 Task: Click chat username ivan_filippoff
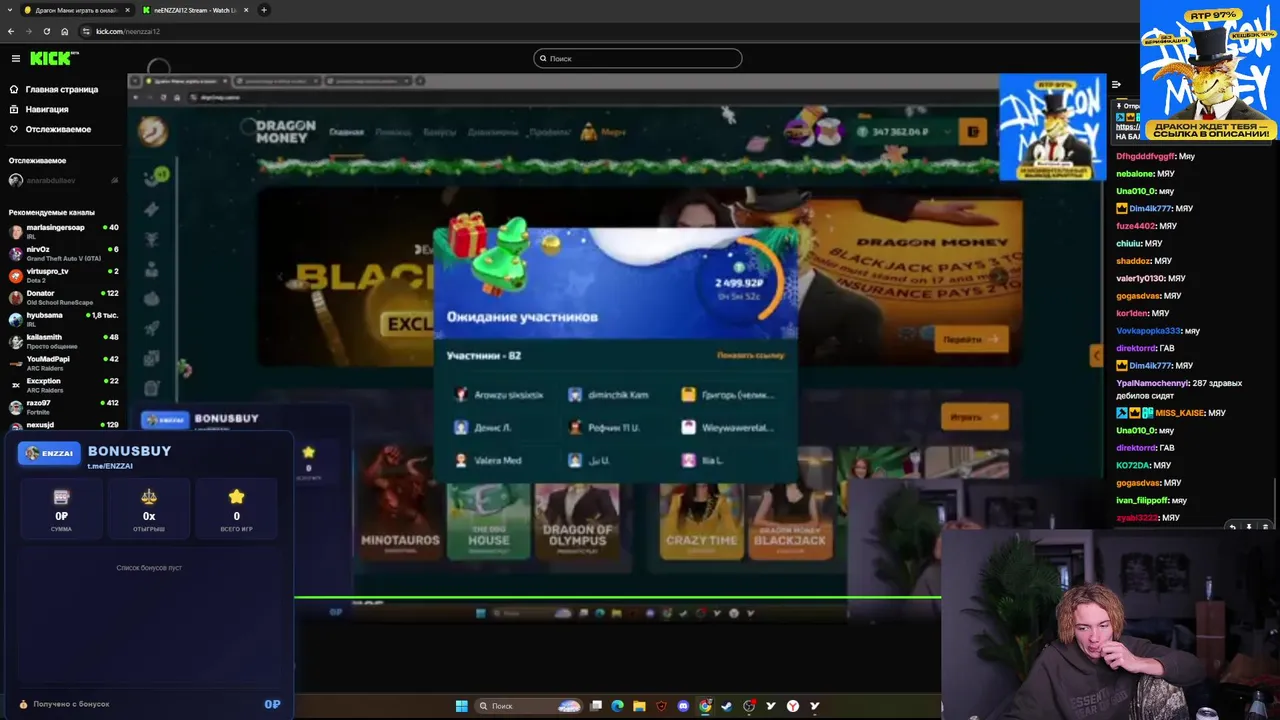(x=1141, y=500)
